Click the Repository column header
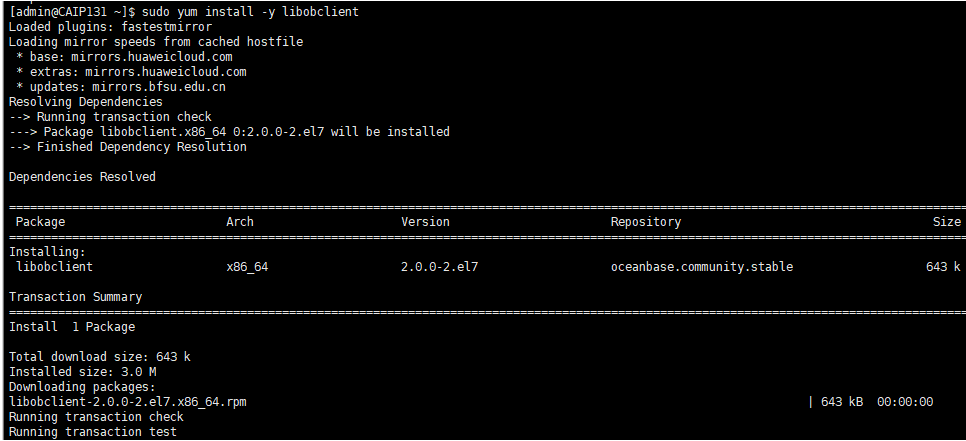 [646, 222]
